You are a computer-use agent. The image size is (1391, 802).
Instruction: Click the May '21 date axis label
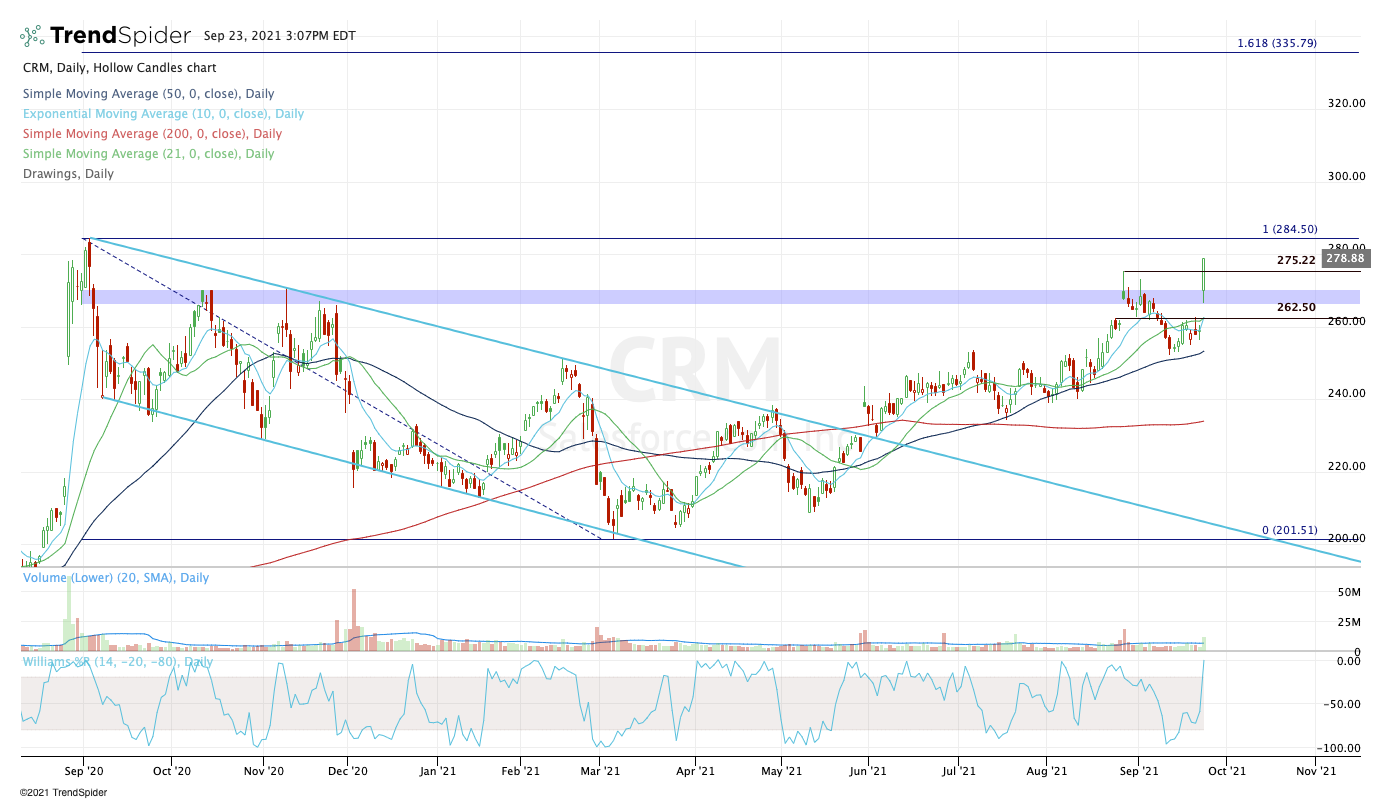(x=782, y=771)
